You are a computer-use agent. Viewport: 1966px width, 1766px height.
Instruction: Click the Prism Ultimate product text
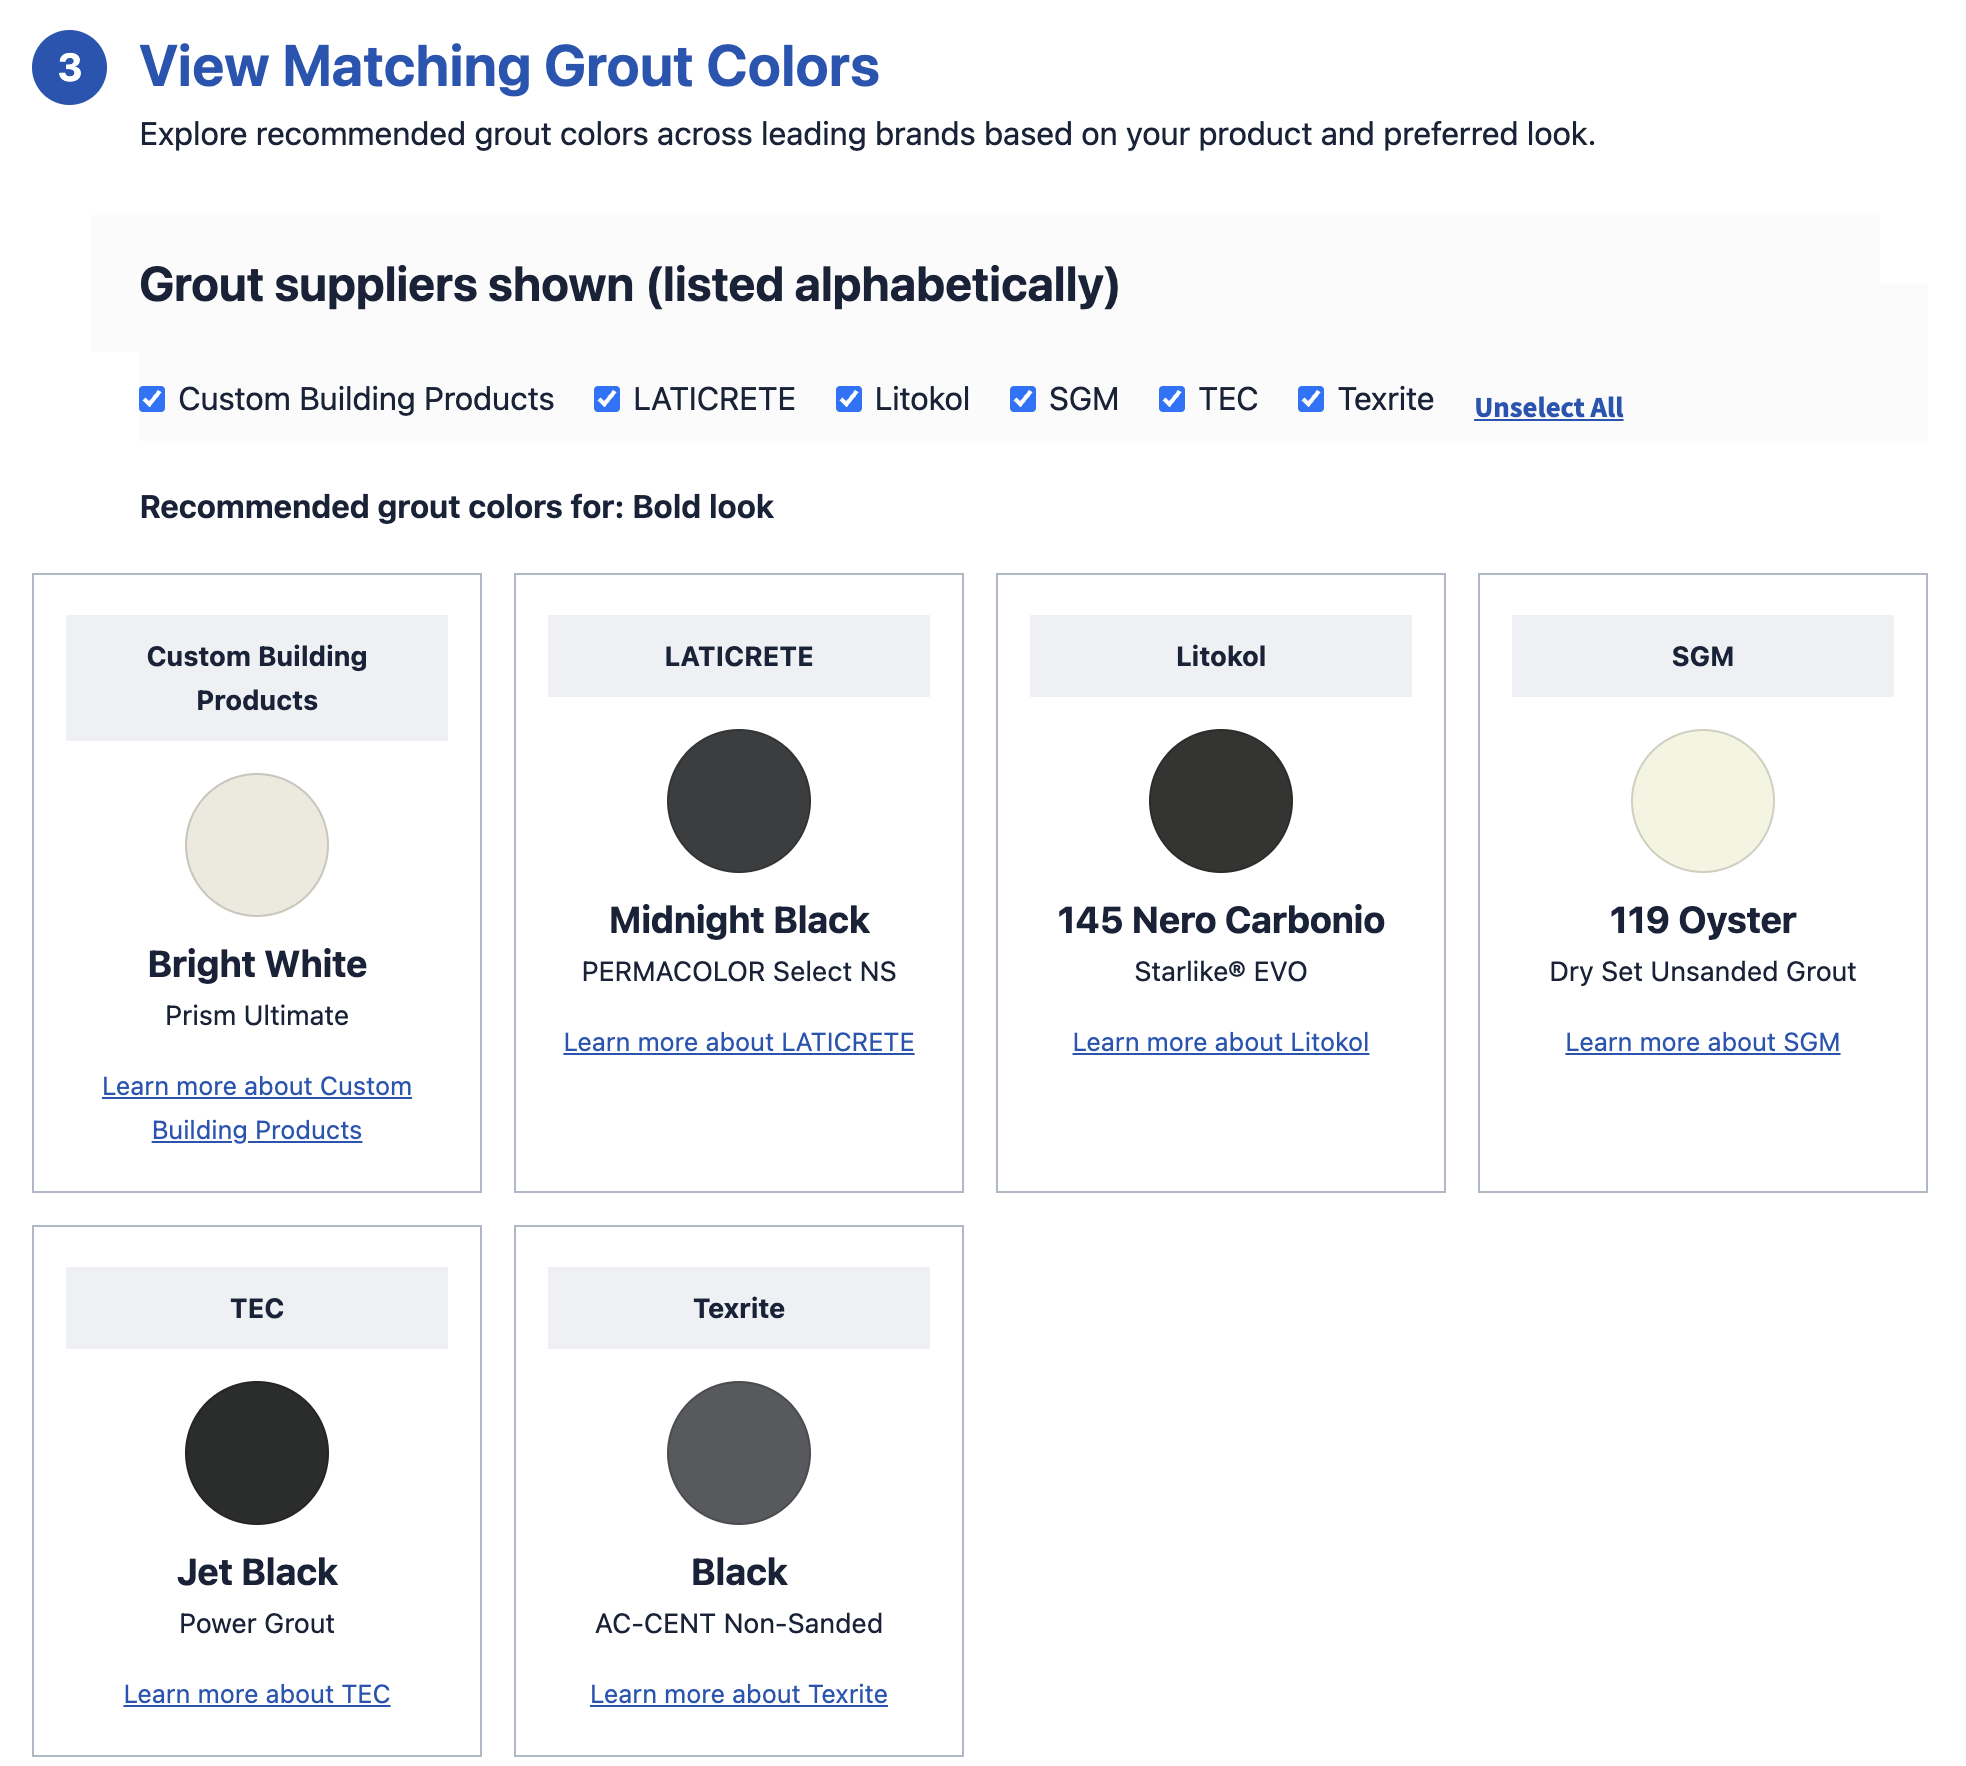[x=257, y=1016]
